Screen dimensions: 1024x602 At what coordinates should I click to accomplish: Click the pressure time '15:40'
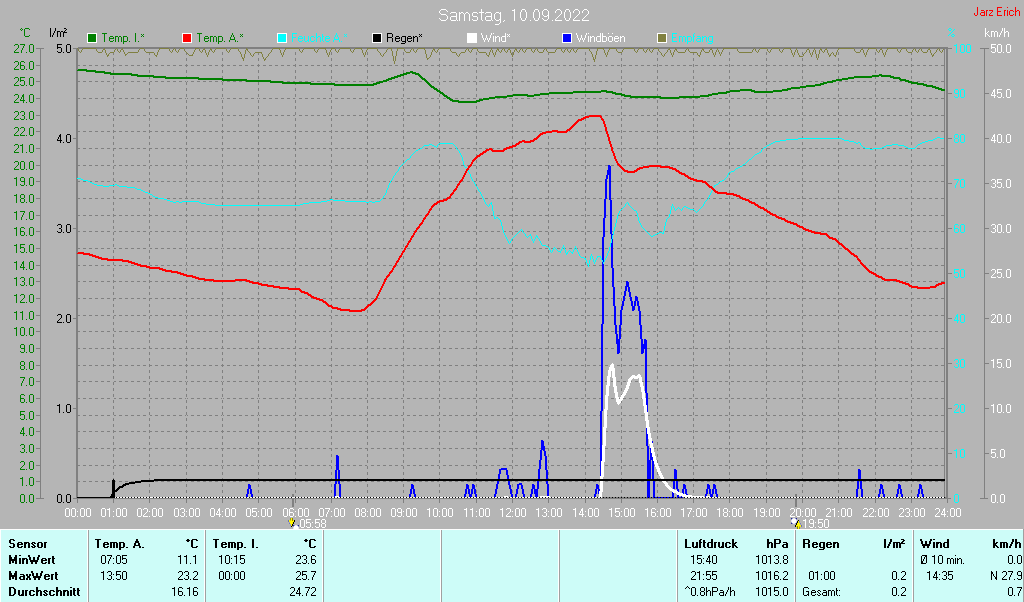tap(704, 560)
